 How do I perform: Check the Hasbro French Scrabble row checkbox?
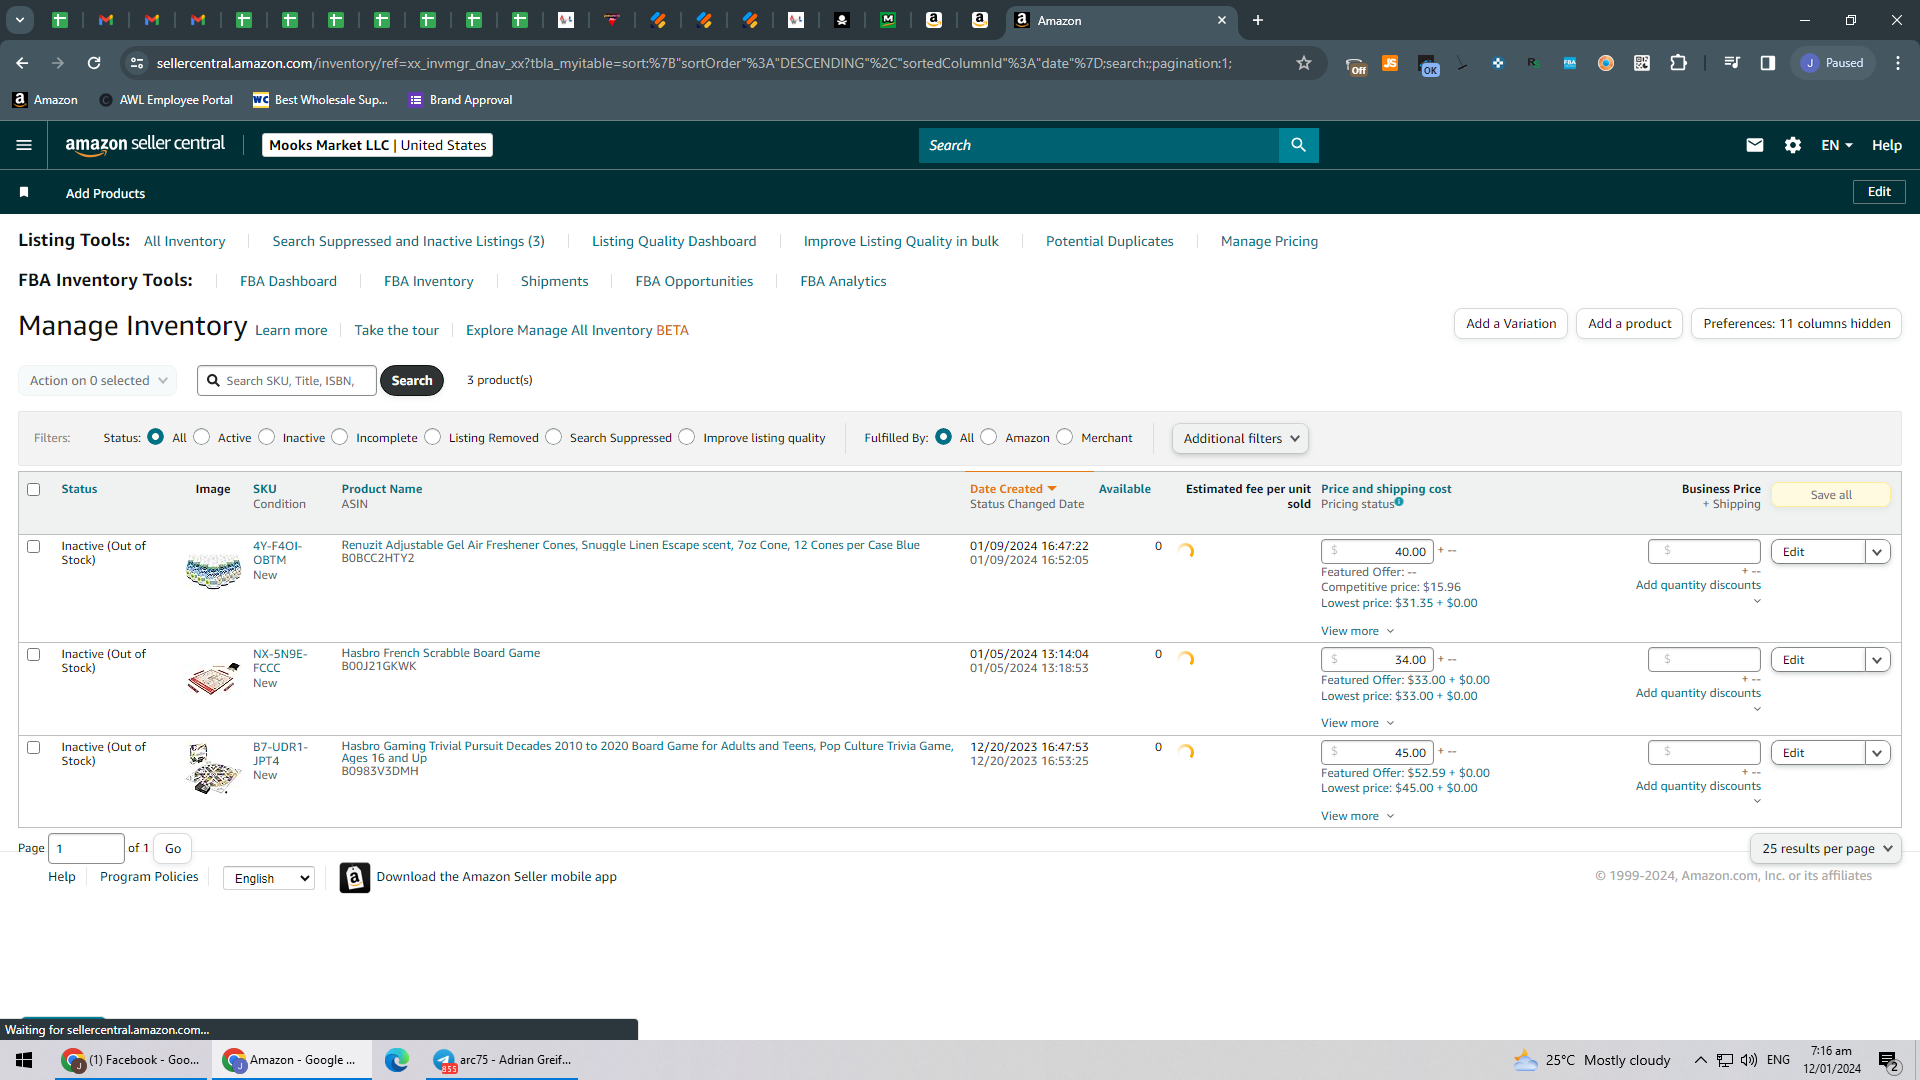click(x=34, y=655)
